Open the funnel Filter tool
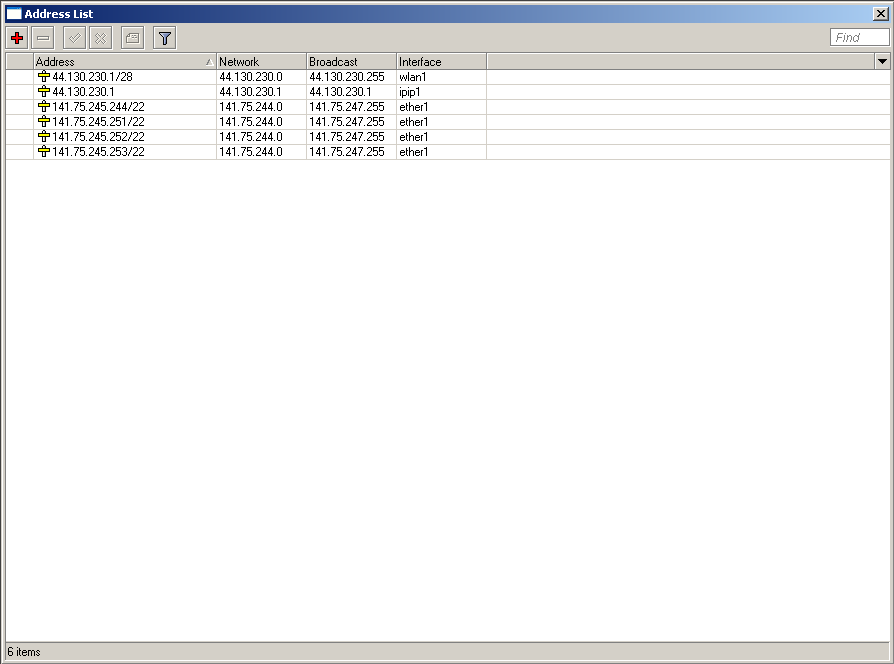 [165, 38]
